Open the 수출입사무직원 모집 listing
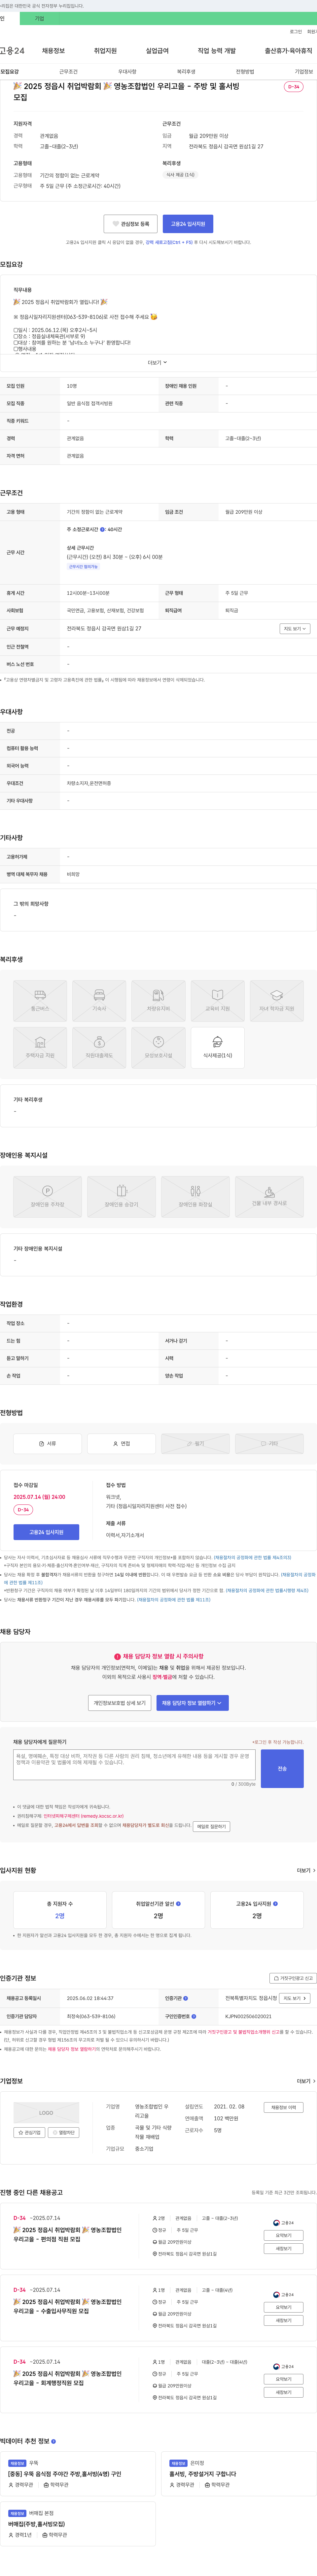Screen dimensions: 317x2576 pos(67,2307)
